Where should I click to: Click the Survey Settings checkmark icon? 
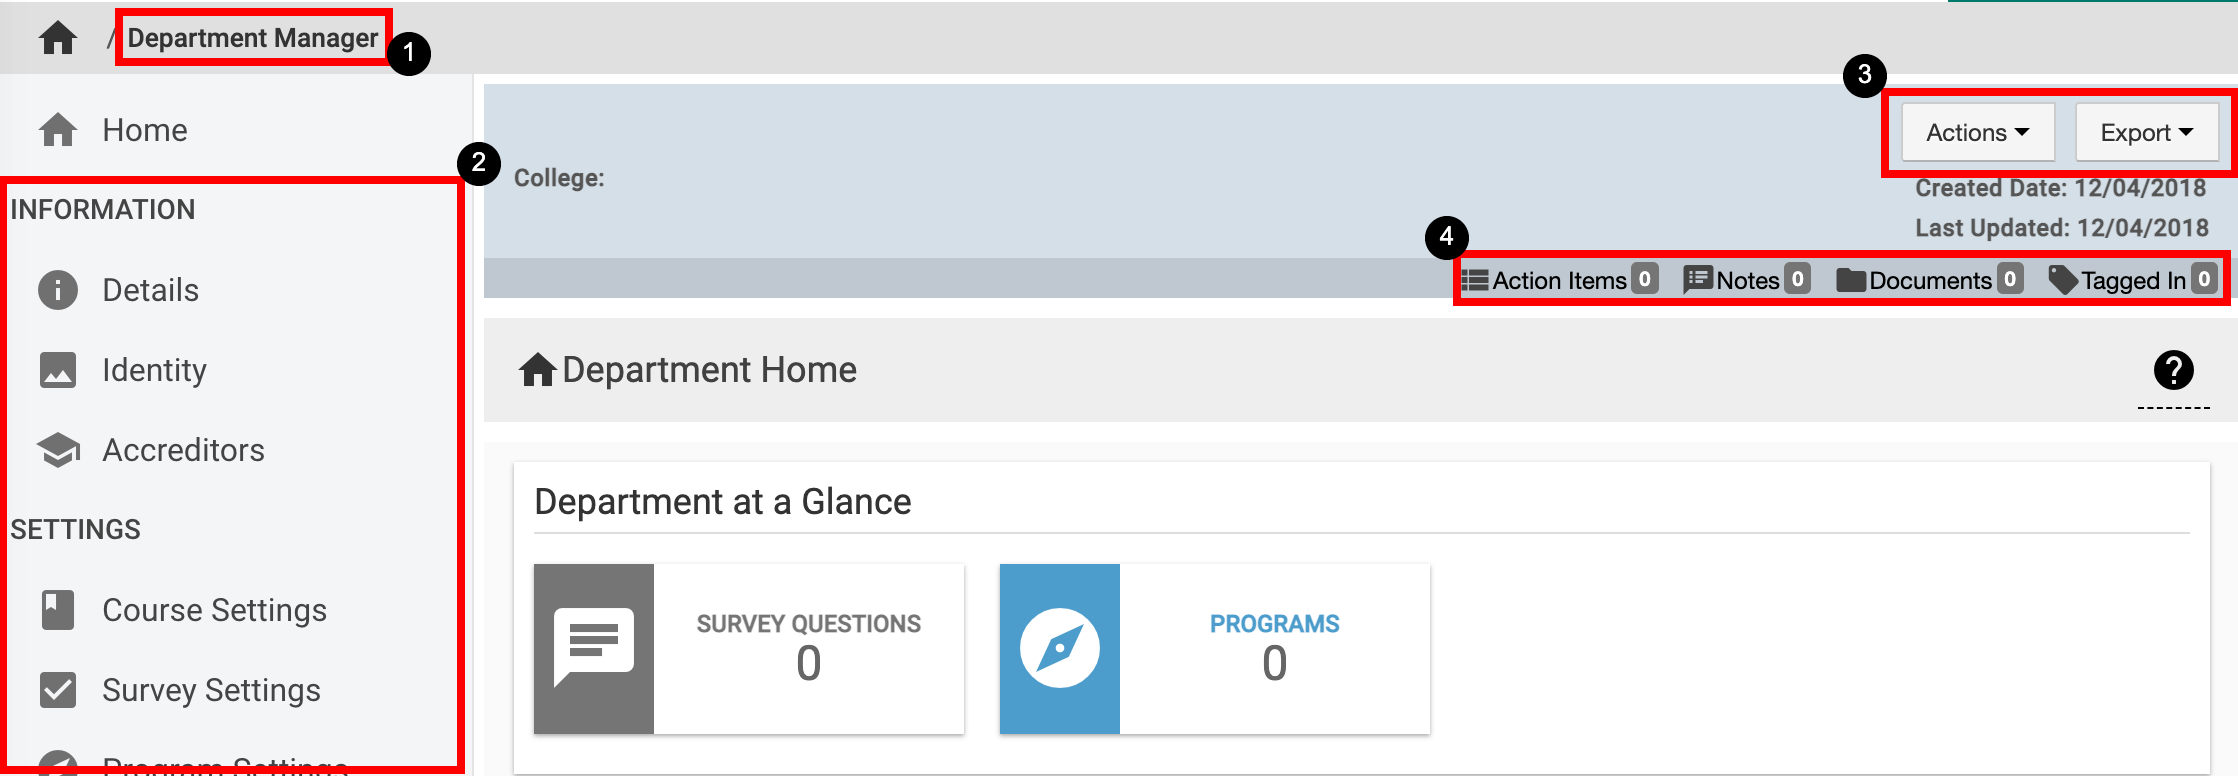pyautogui.click(x=58, y=690)
